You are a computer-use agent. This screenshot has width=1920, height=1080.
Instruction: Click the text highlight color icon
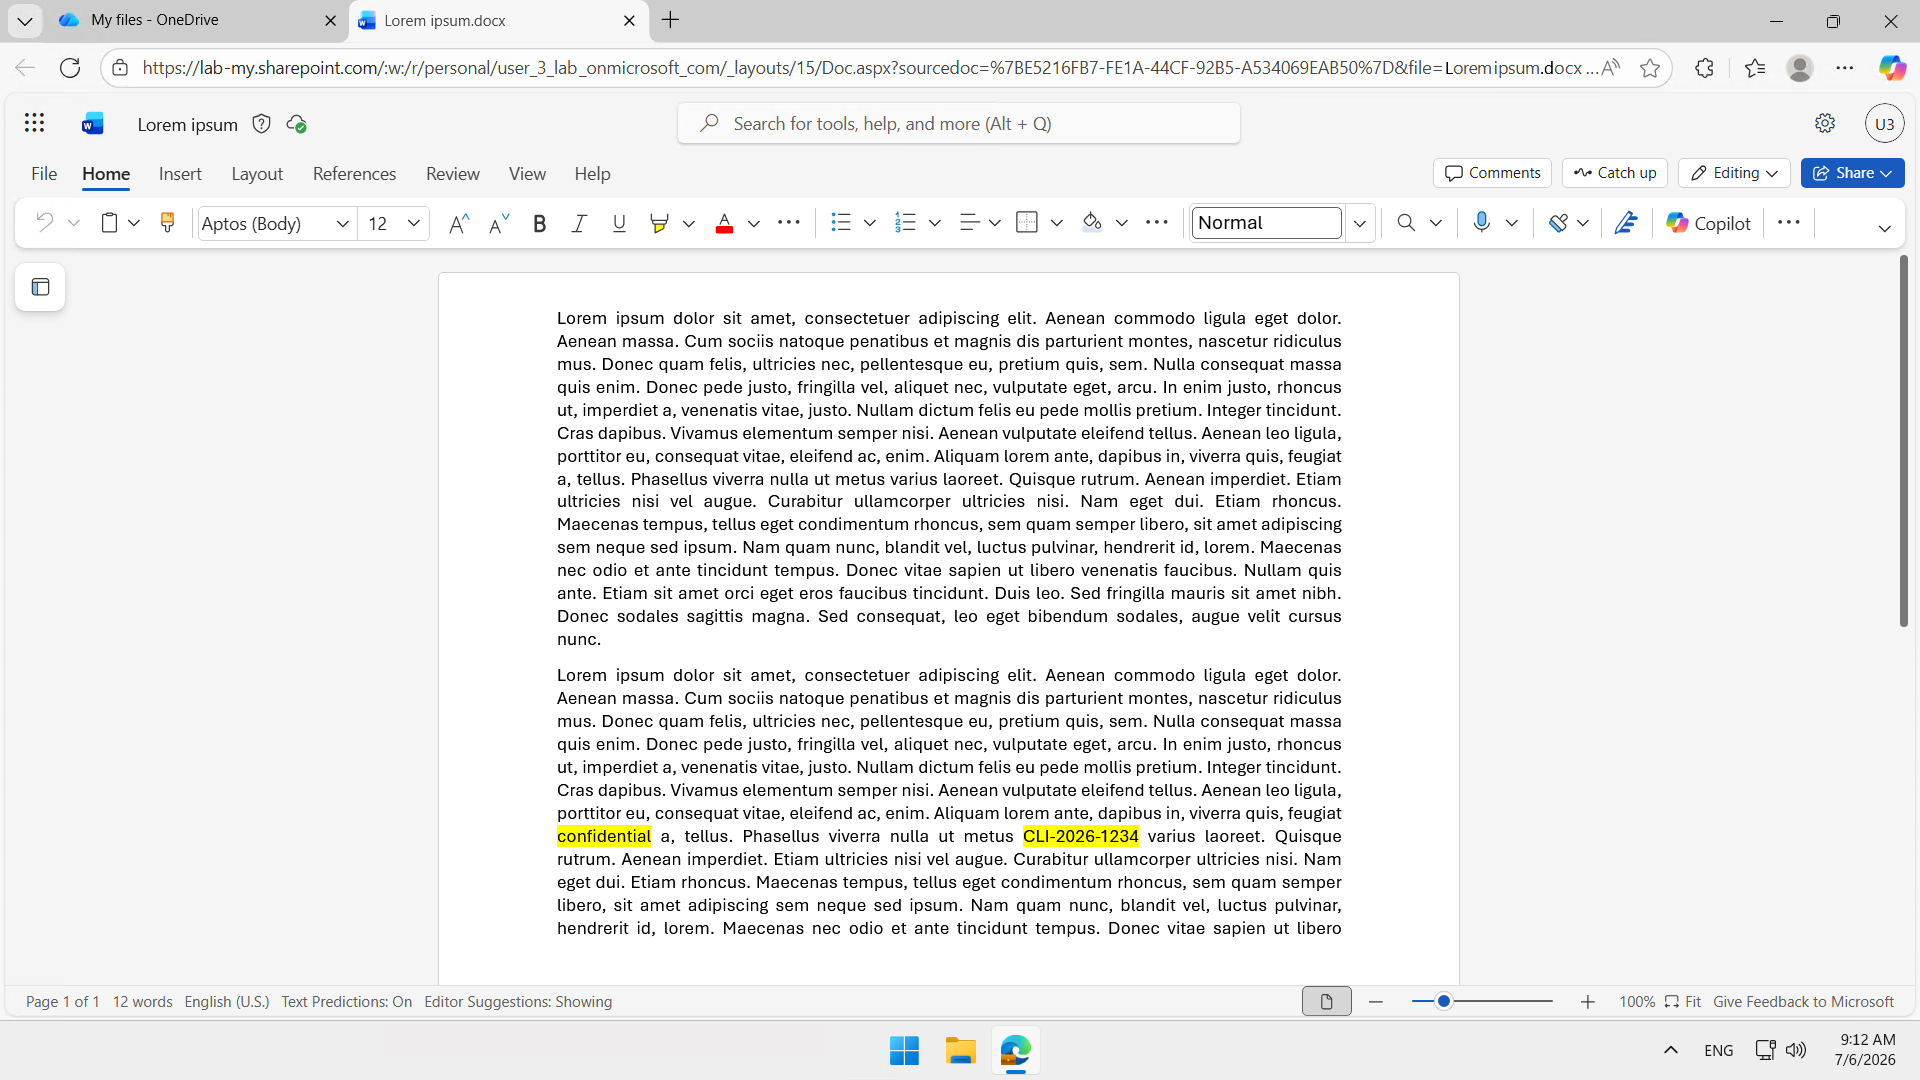coord(659,223)
